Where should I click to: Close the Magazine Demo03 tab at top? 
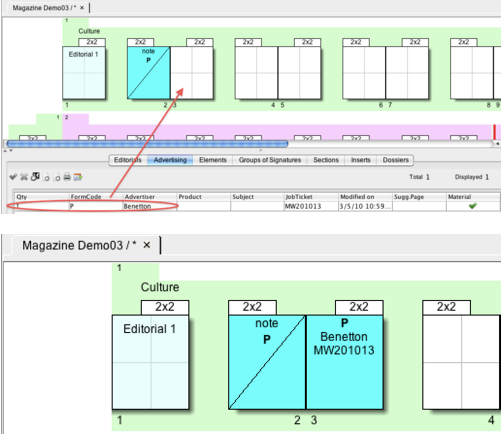(82, 8)
